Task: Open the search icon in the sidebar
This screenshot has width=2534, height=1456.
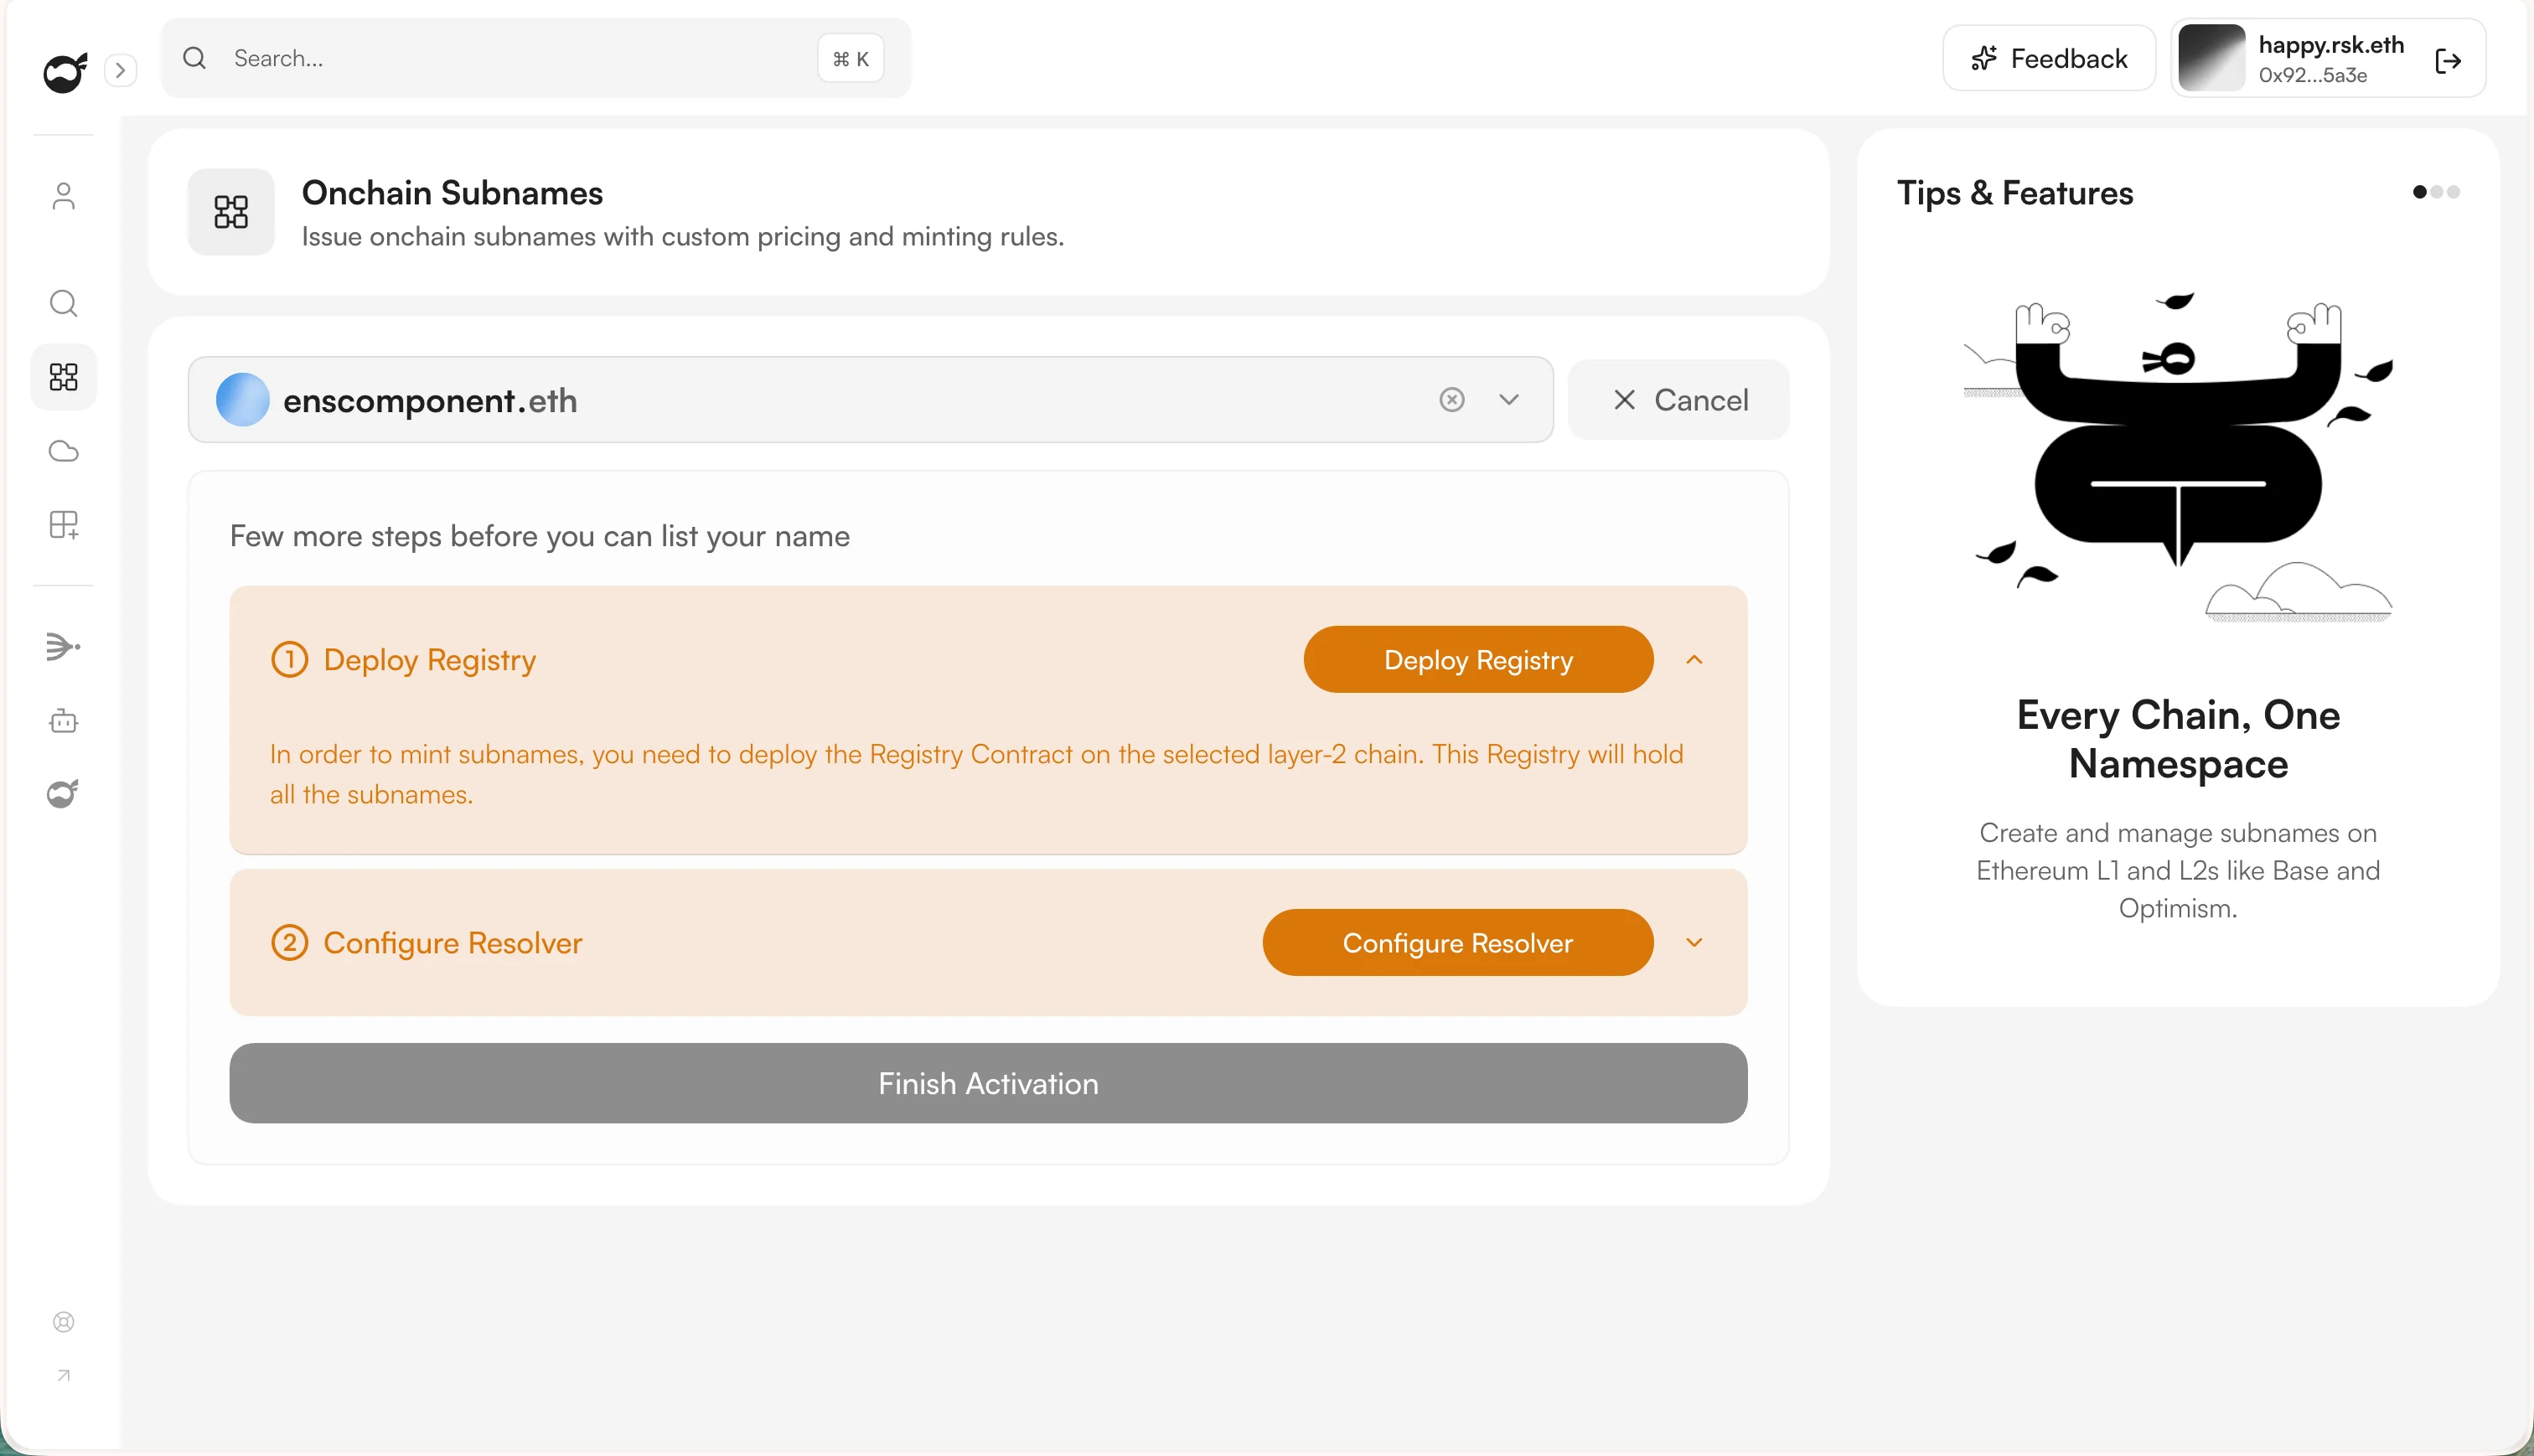Action: 64,303
